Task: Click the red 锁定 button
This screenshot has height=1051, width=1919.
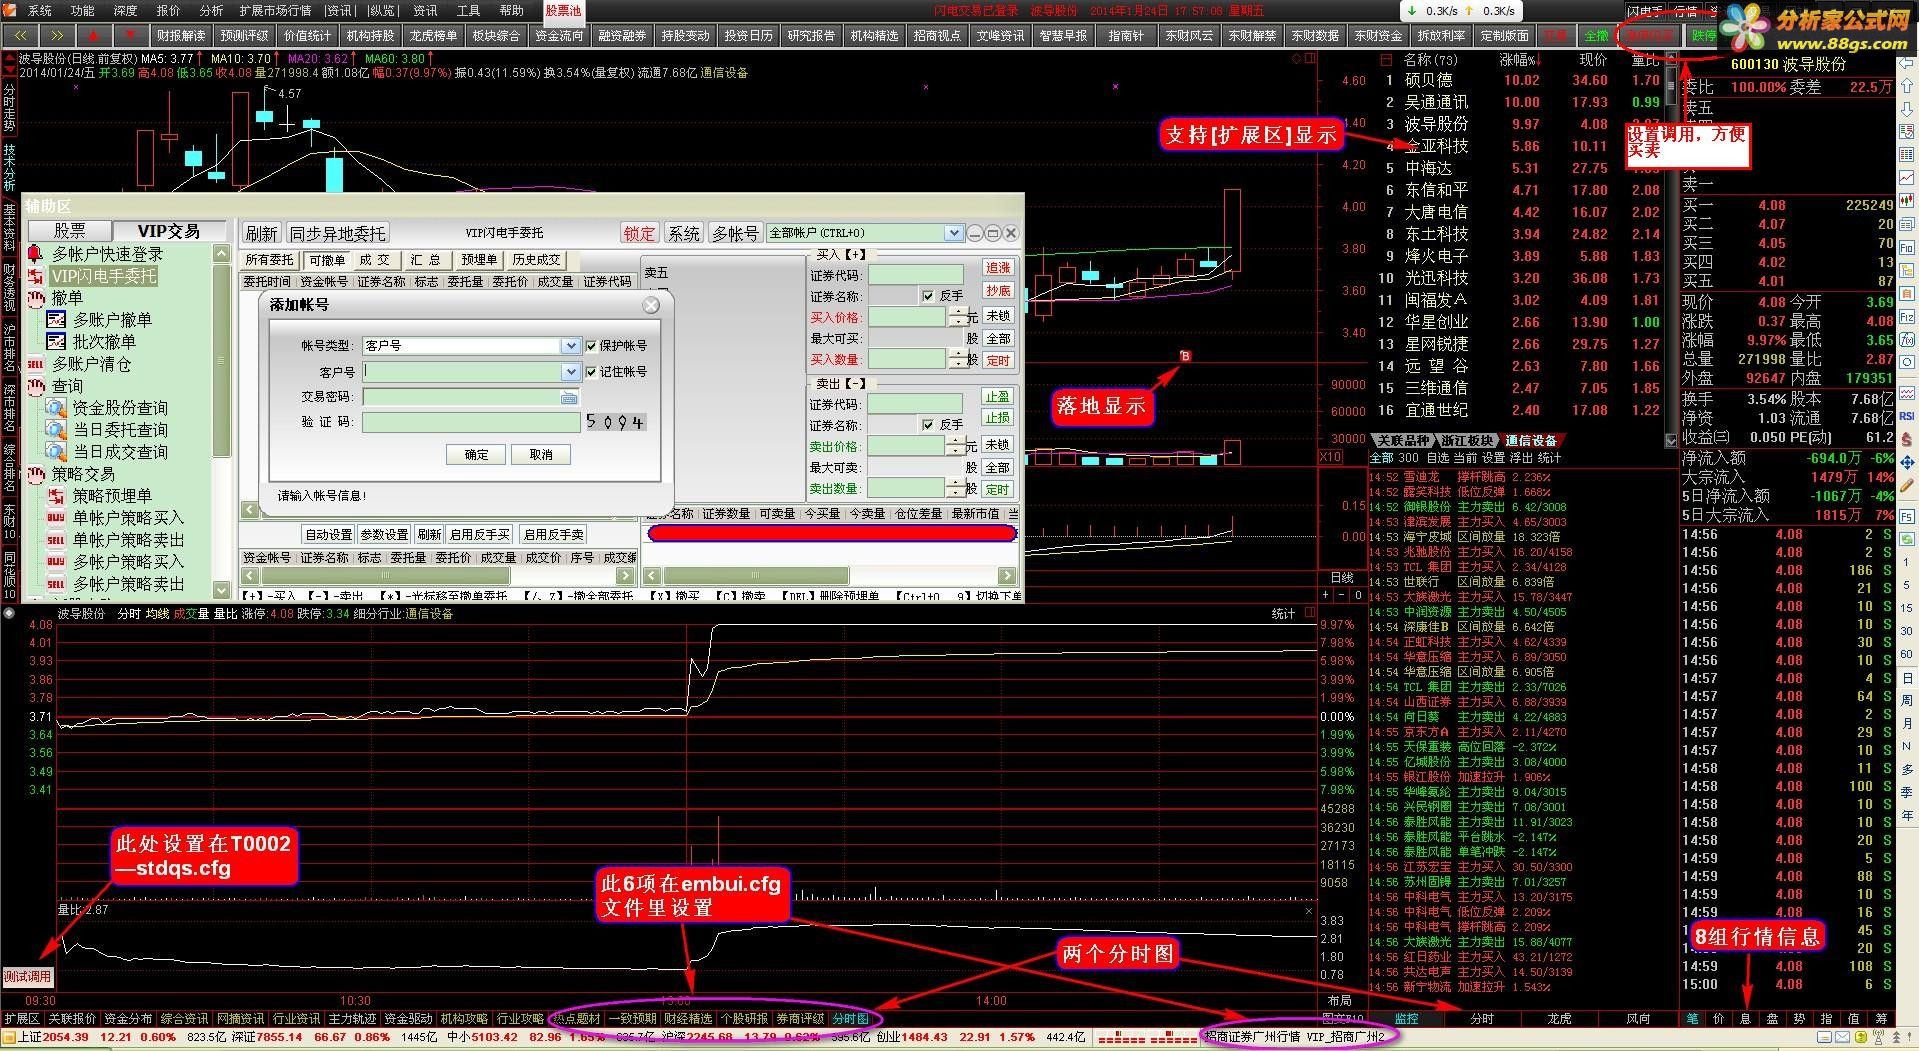Action: click(x=639, y=233)
